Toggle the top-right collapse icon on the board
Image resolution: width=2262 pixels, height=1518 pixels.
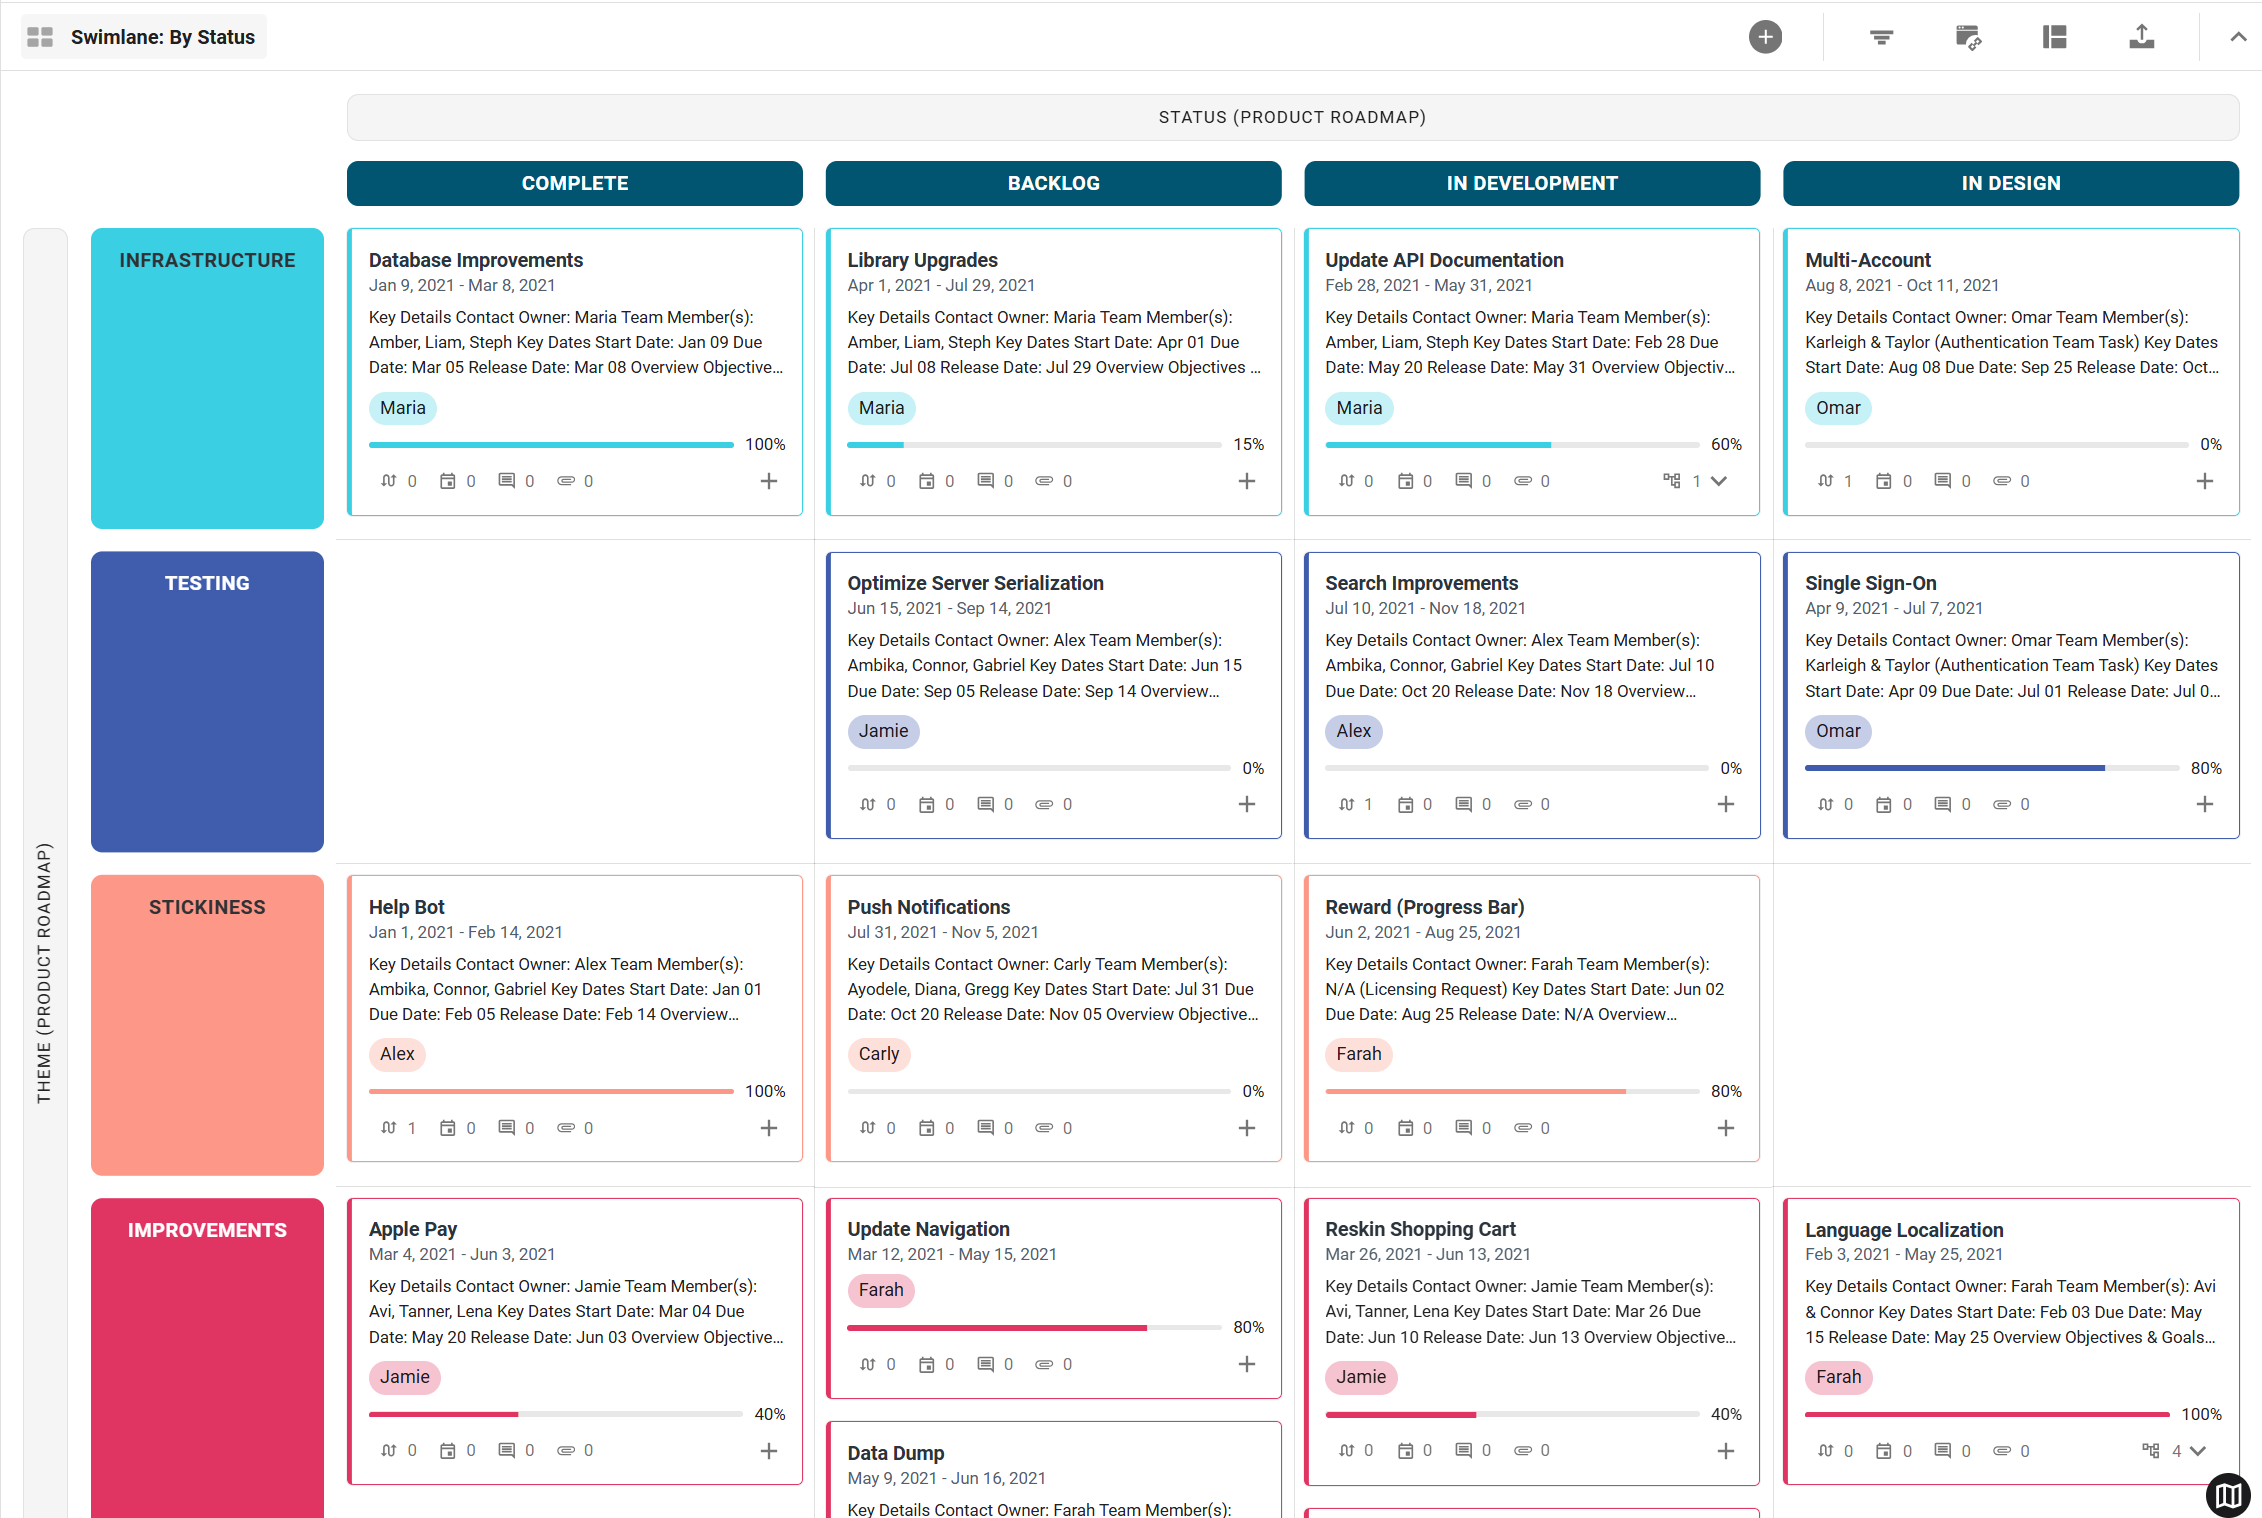point(2238,36)
